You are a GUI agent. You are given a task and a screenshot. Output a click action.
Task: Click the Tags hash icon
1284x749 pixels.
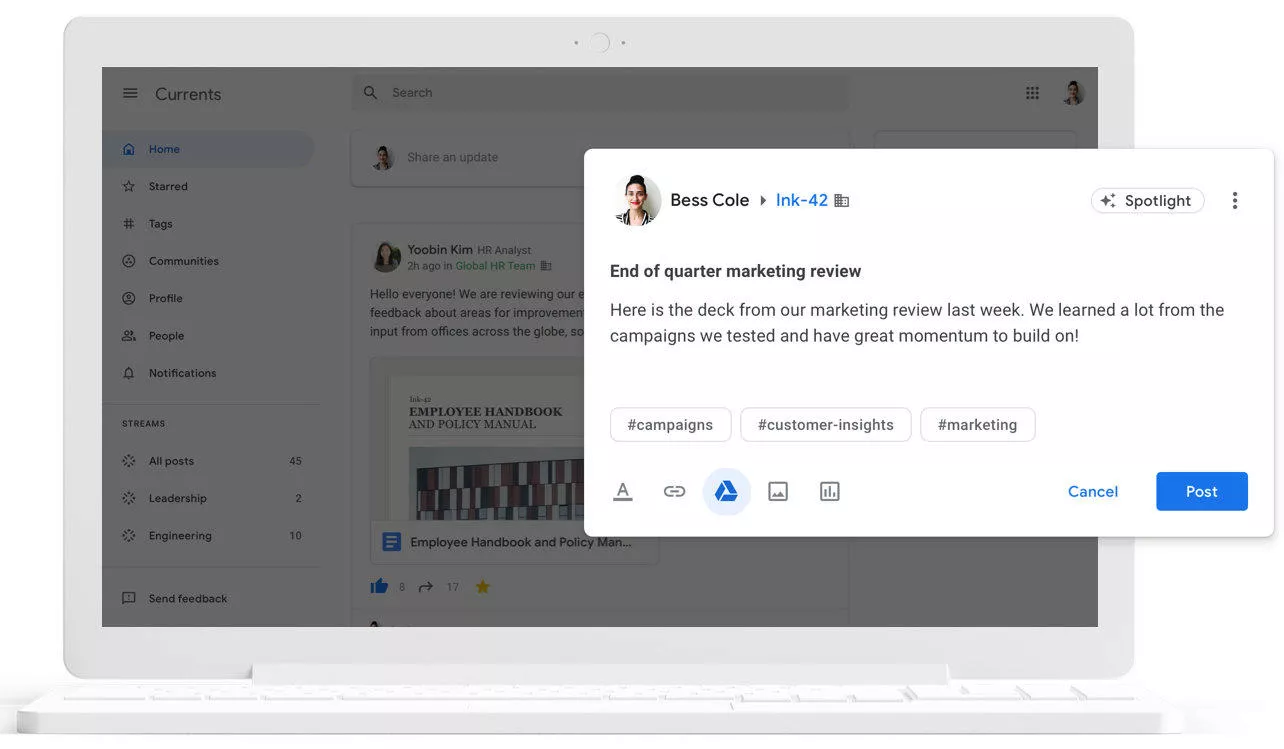click(x=128, y=224)
